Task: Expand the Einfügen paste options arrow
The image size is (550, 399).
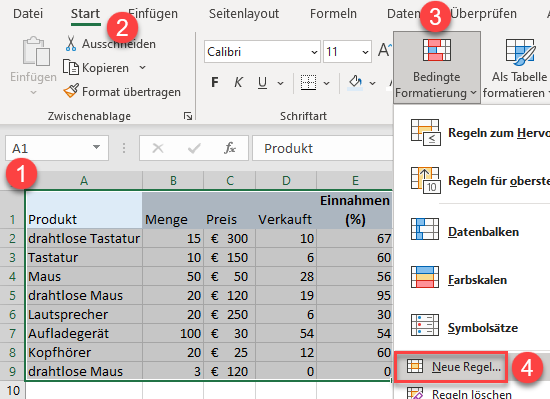Action: coord(33,92)
